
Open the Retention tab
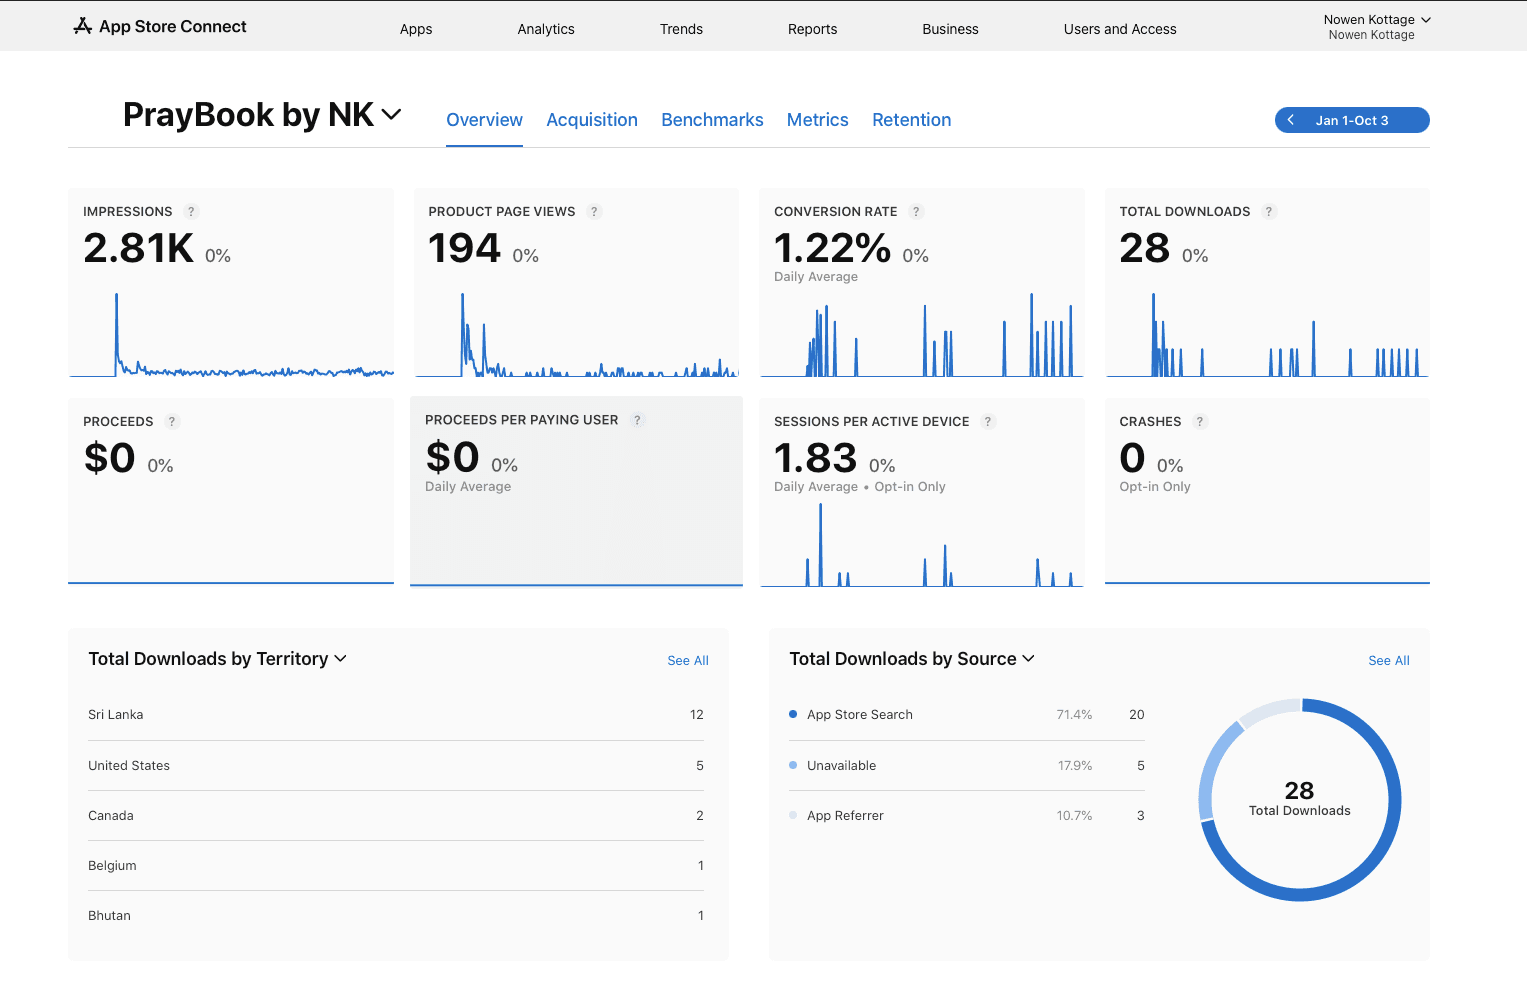tap(911, 120)
